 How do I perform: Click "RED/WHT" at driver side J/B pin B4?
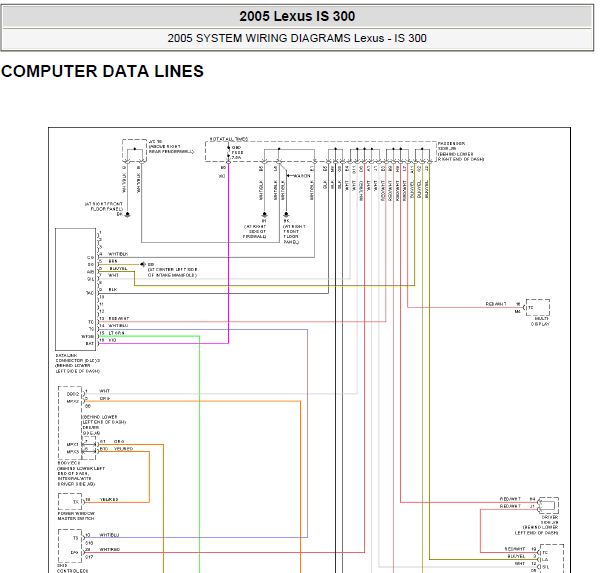(x=510, y=499)
